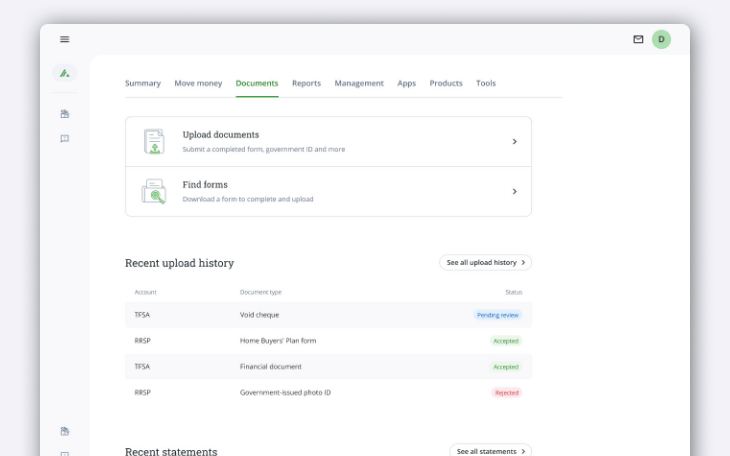730x456 pixels.
Task: Click the user avatar labeled D
Action: [x=661, y=39]
